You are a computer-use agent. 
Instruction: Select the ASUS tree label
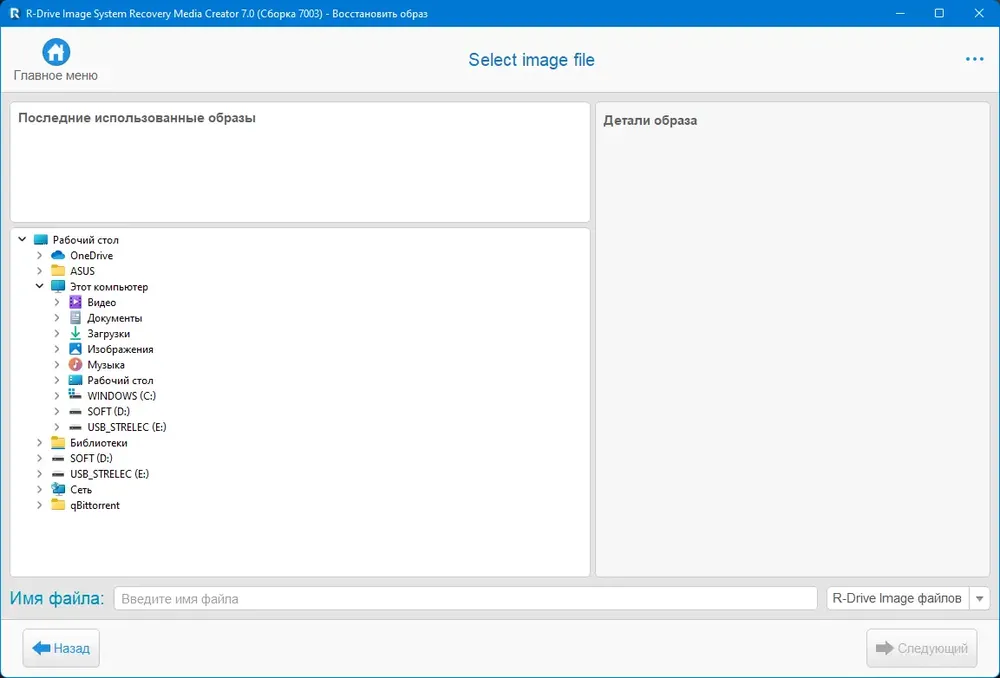click(x=82, y=271)
